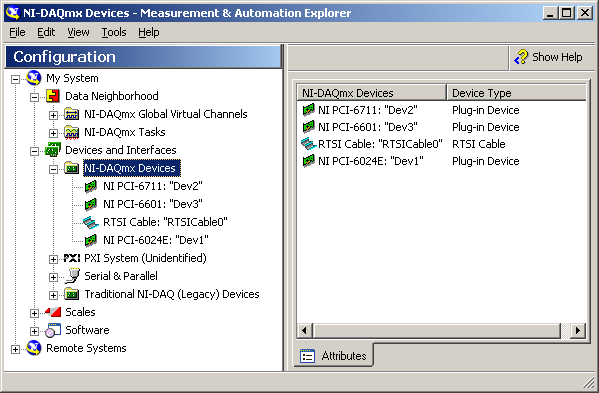599x393 pixels.
Task: Click the "RTSI Cable" device type cell
Action: pyautogui.click(x=479, y=144)
